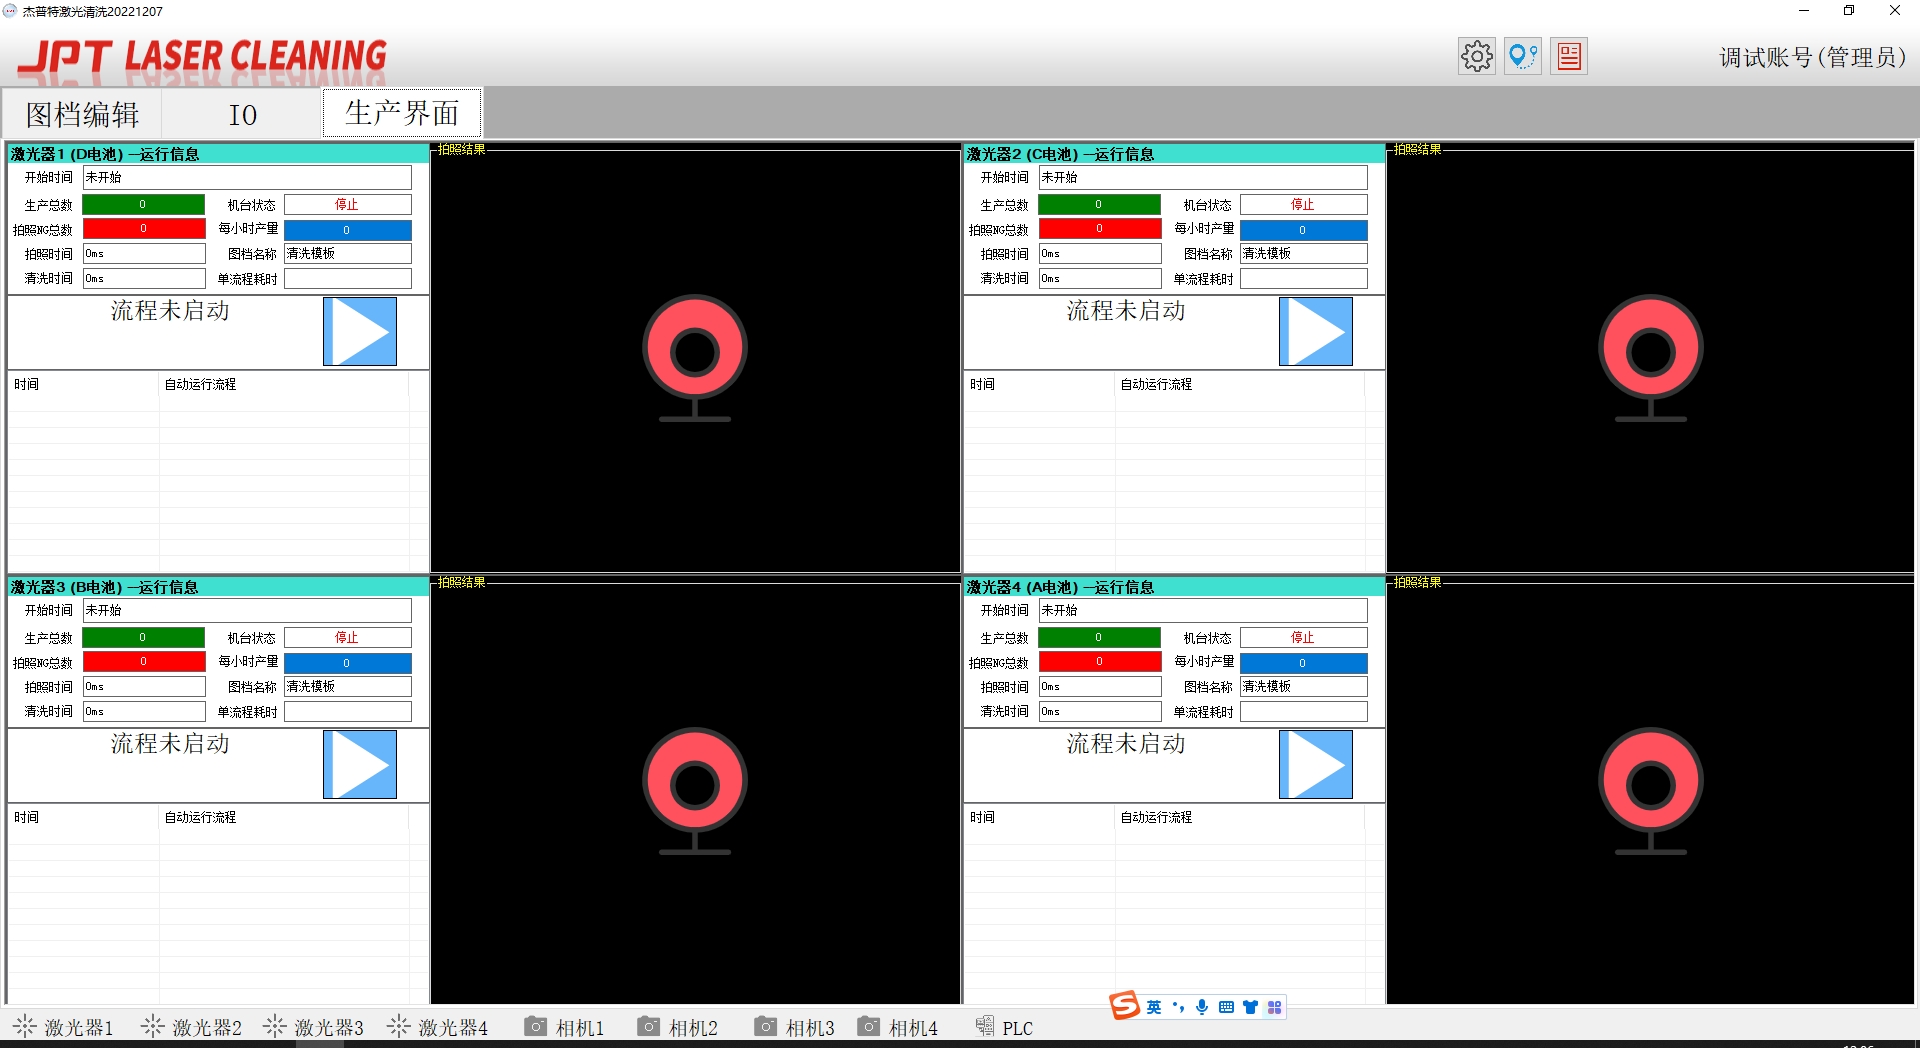Click the 激光器1 status bar icon
Screen dimensions: 1920x1048
tap(25, 1027)
